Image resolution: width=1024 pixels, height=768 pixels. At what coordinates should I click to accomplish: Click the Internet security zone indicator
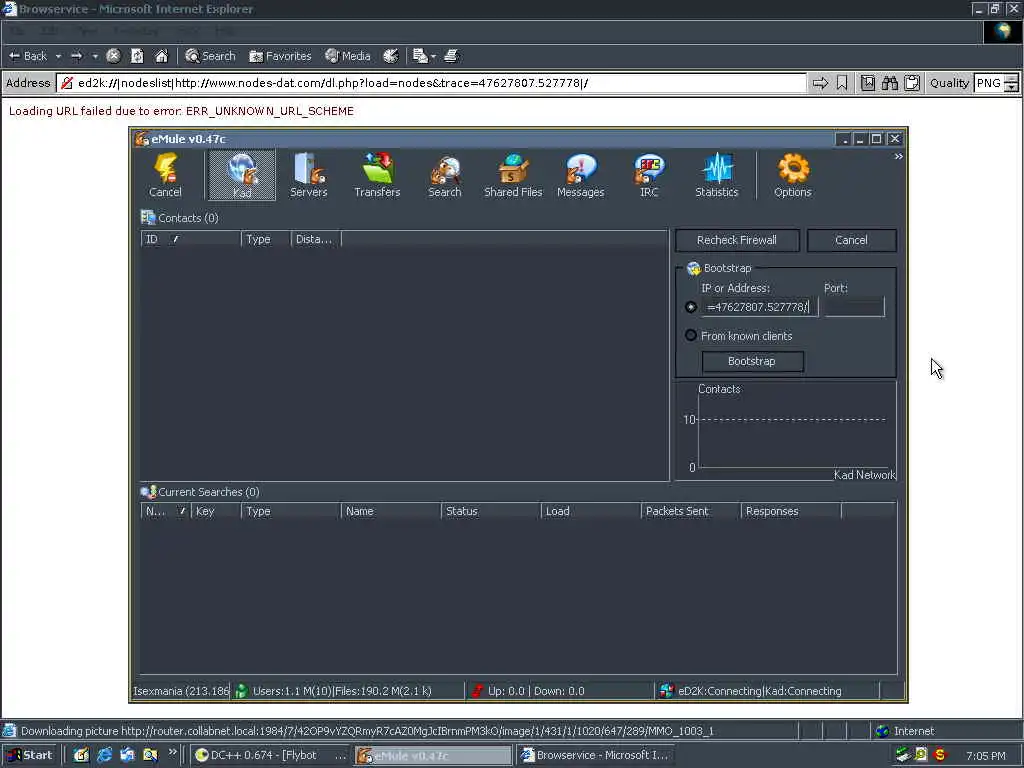[905, 731]
